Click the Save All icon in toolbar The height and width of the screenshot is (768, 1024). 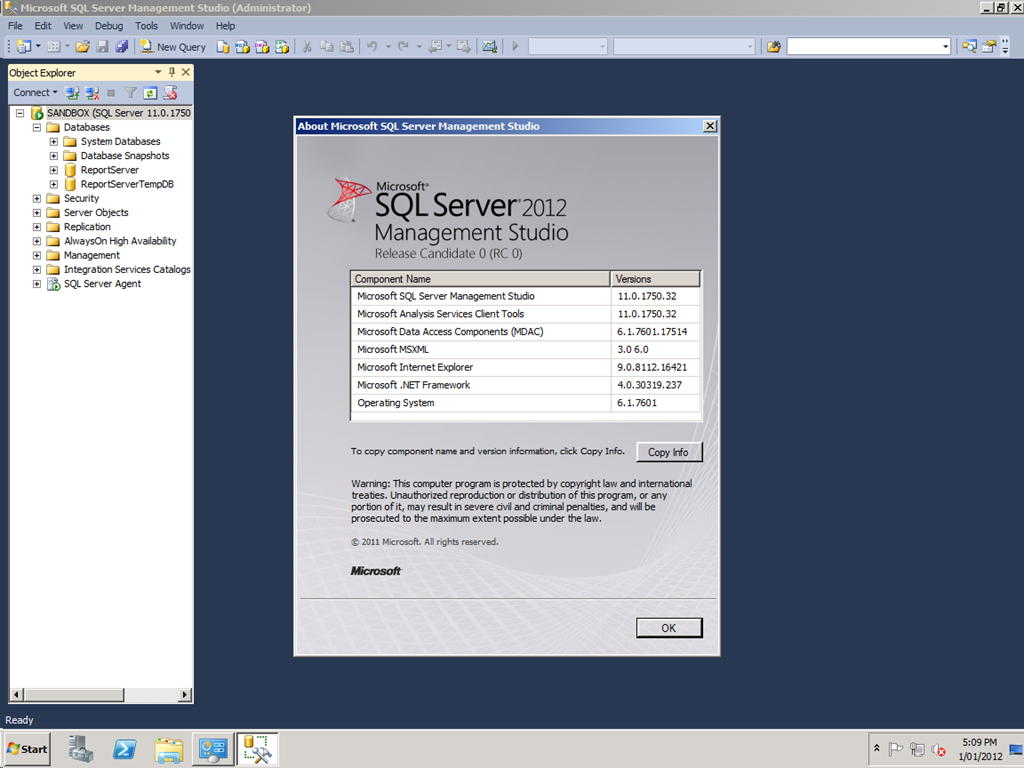click(x=121, y=46)
